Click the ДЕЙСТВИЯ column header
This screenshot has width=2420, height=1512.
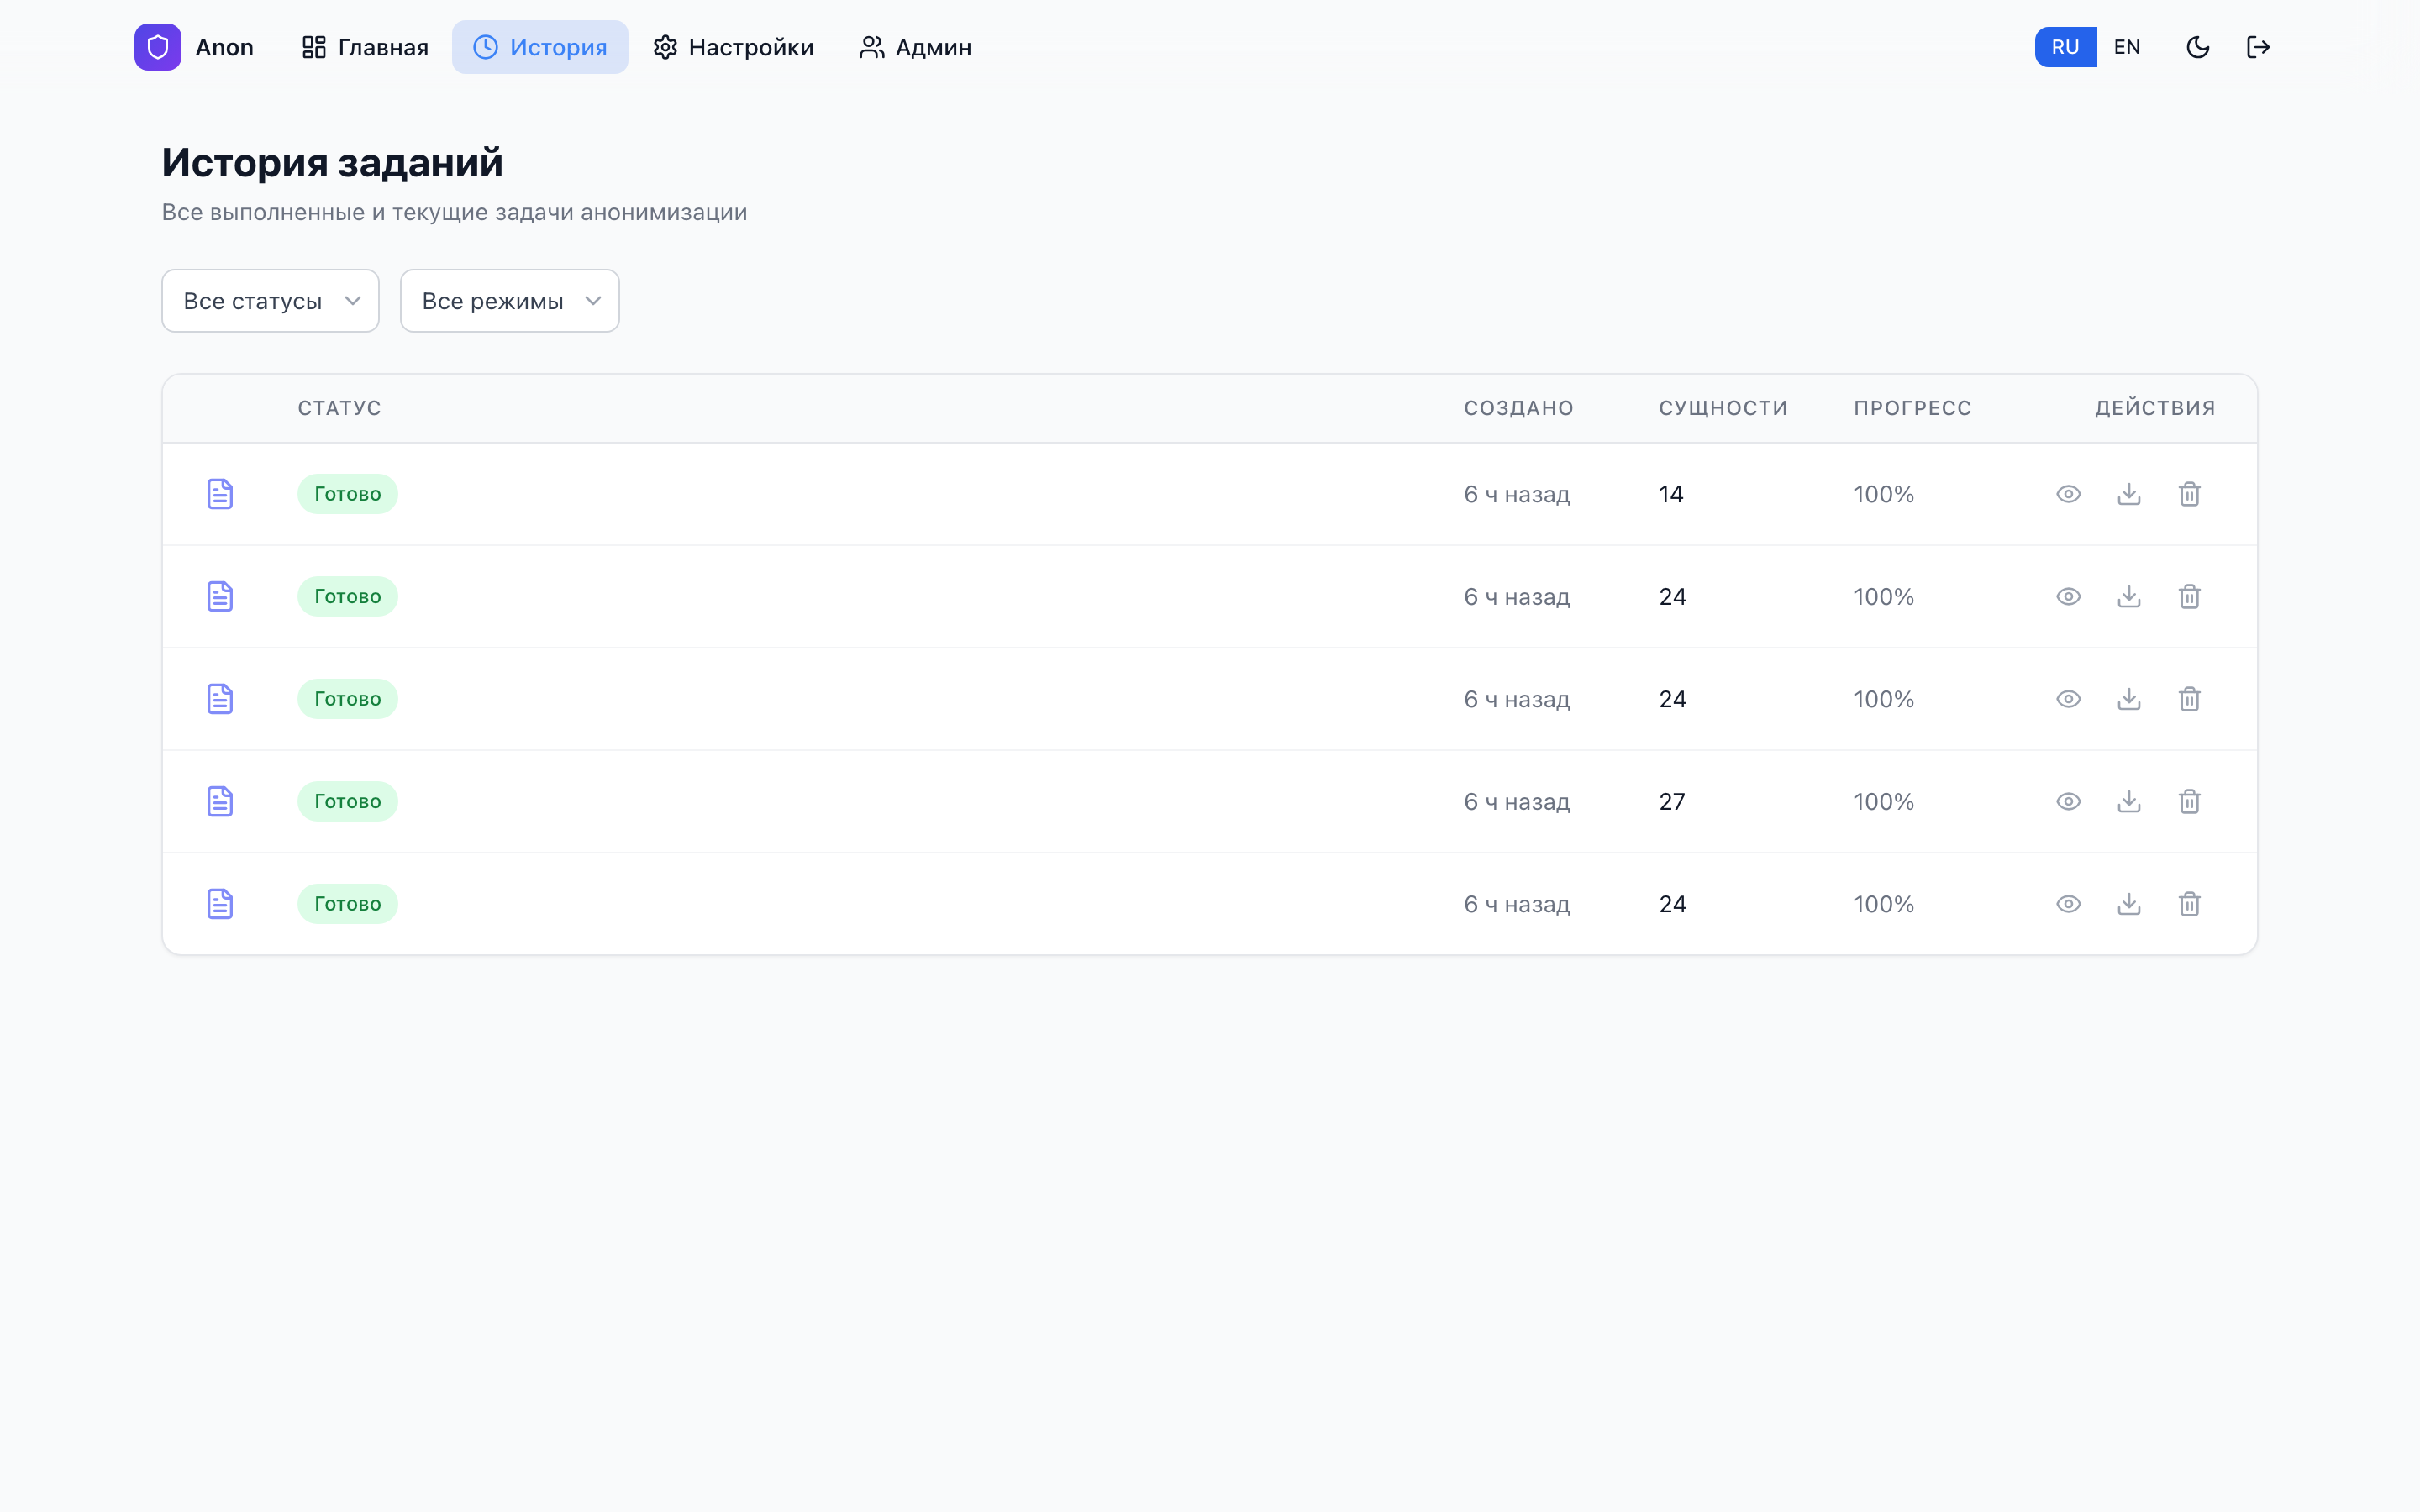[x=2155, y=408]
